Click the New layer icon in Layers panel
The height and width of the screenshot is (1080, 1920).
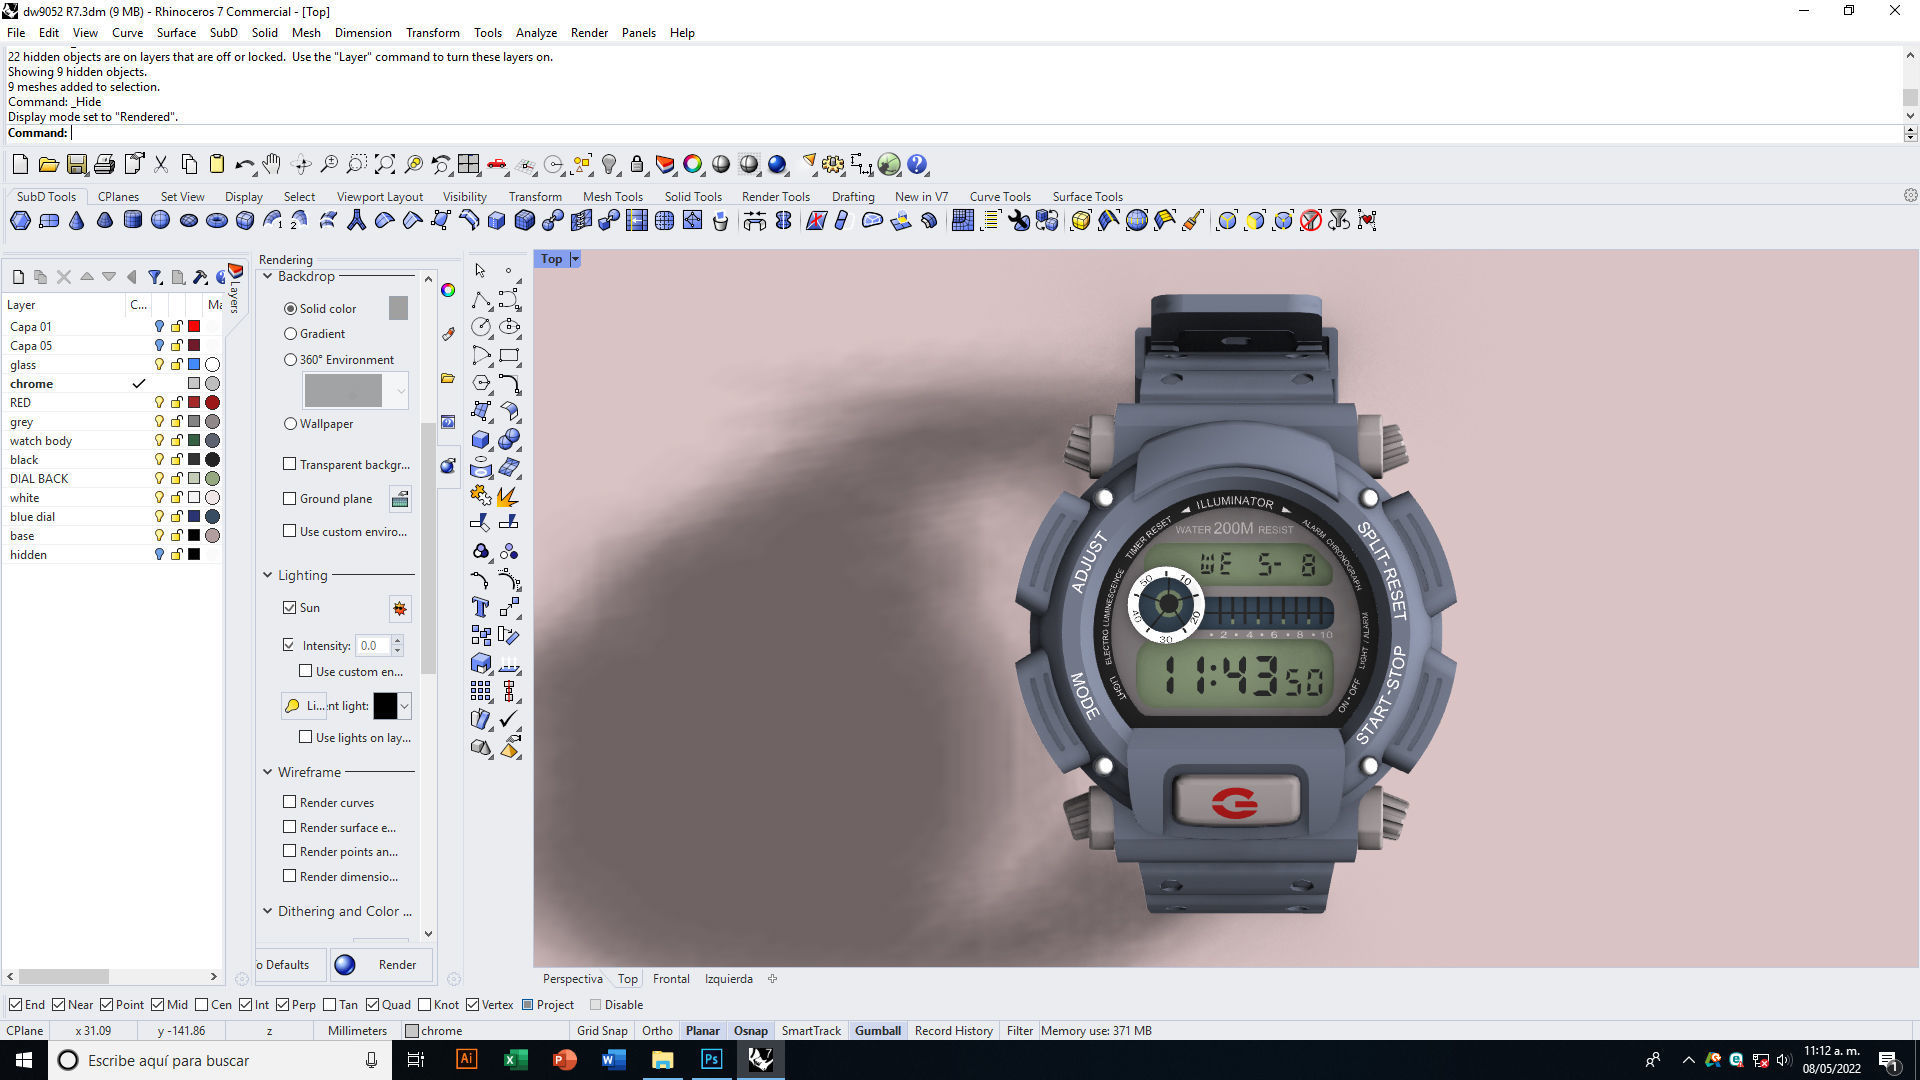pos(18,277)
